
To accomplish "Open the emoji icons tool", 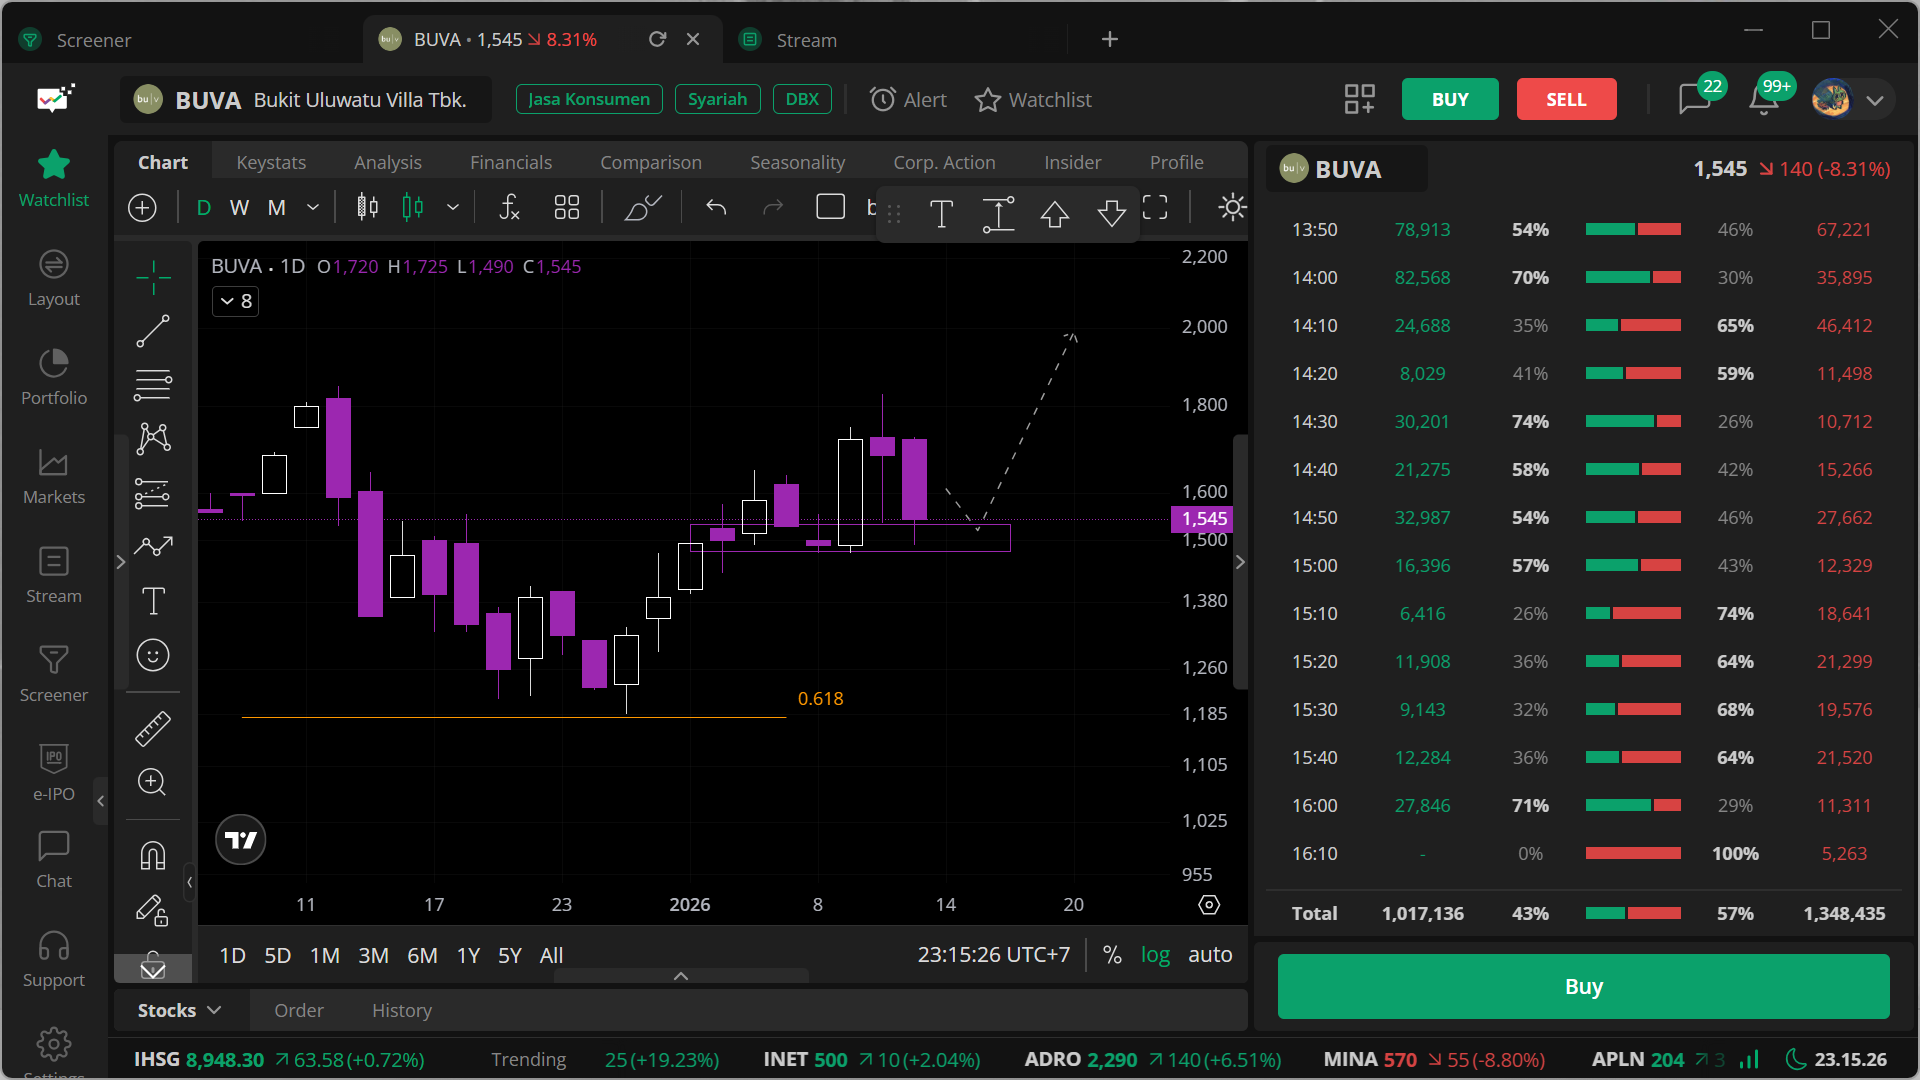I will [x=153, y=656].
